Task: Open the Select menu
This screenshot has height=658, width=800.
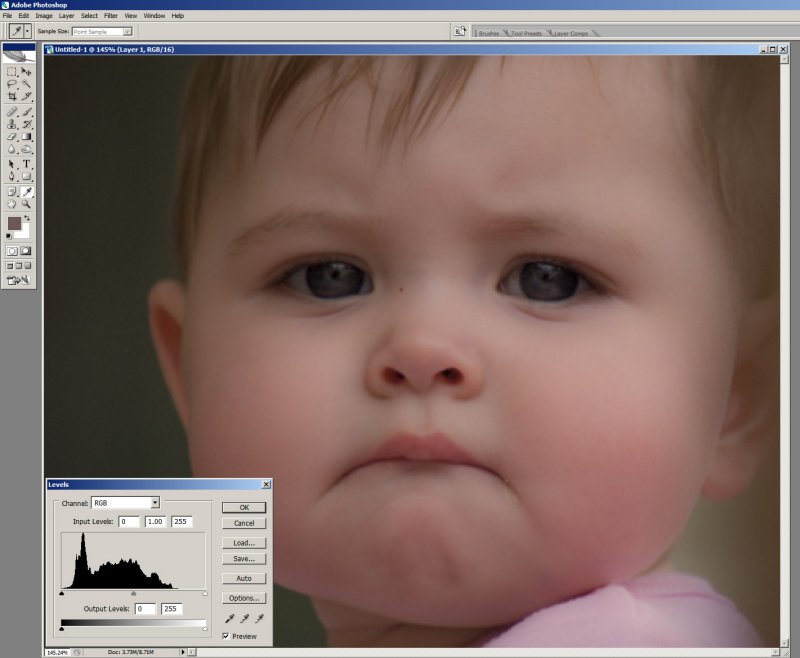Action: (89, 16)
